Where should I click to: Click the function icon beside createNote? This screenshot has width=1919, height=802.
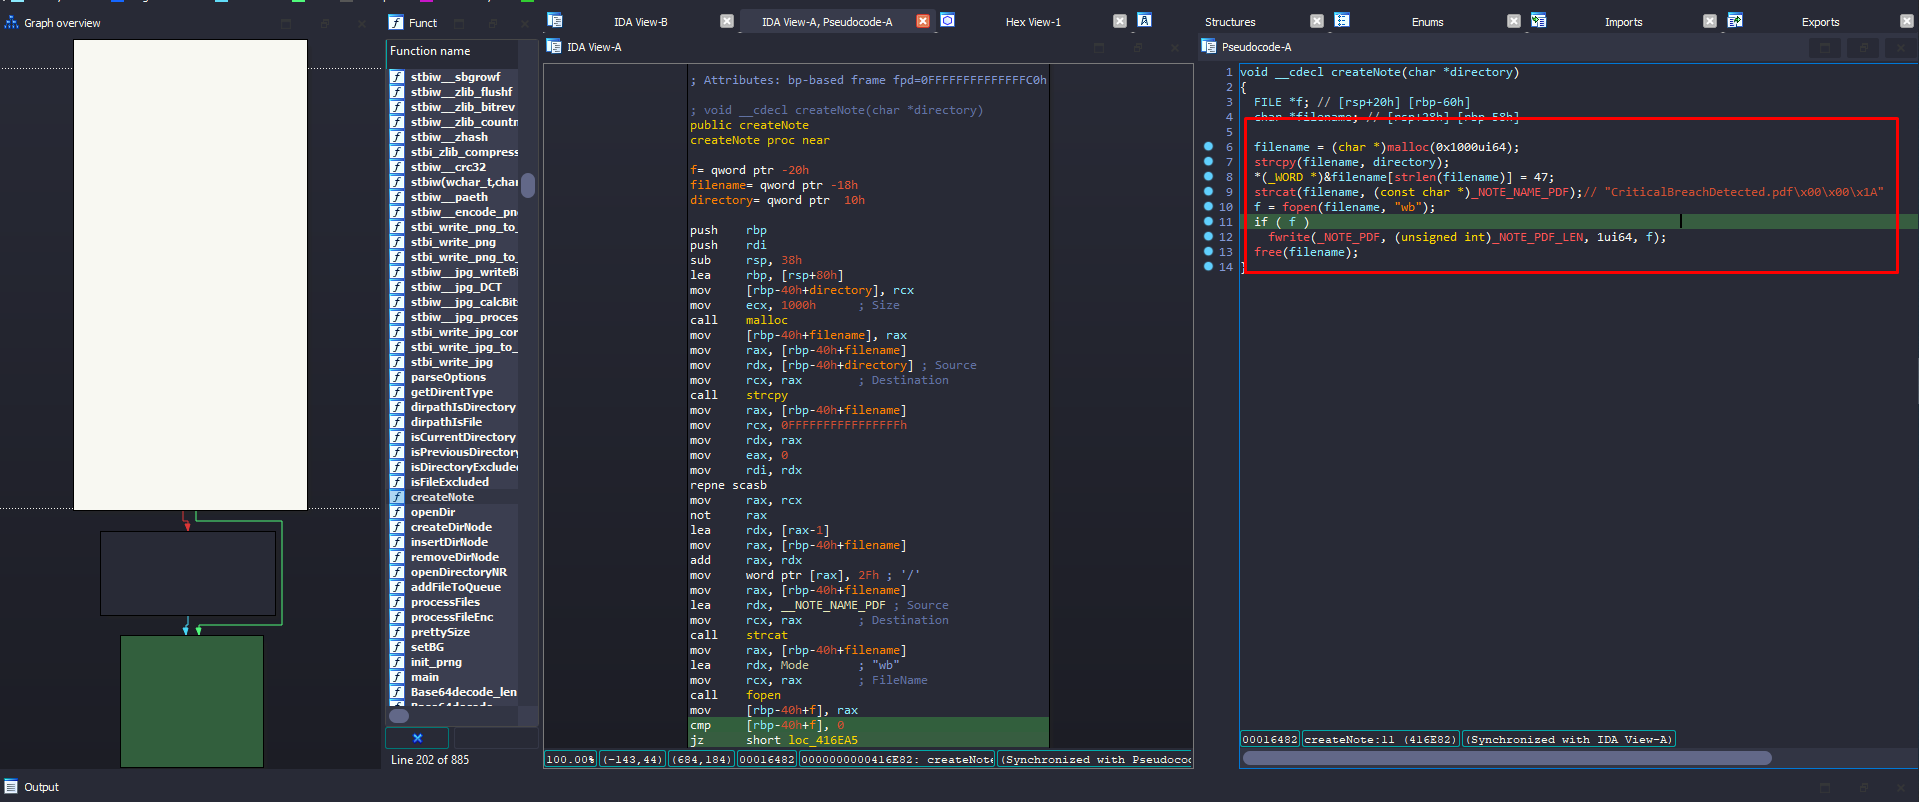pos(397,497)
